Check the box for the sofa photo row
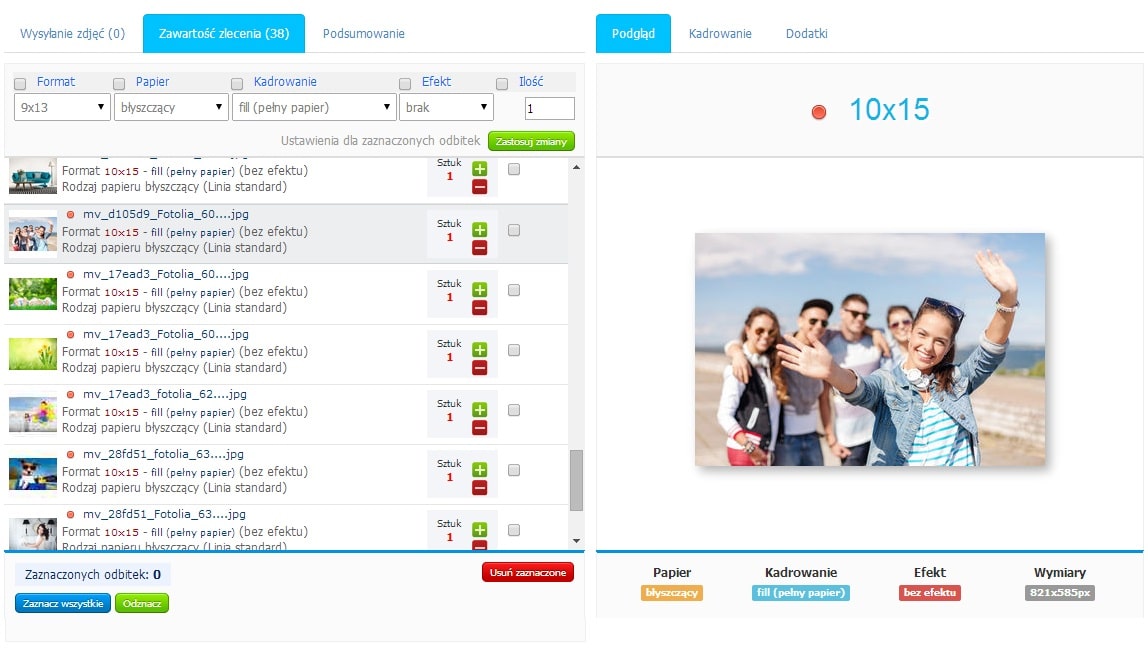The image size is (1148, 649). coord(514,169)
